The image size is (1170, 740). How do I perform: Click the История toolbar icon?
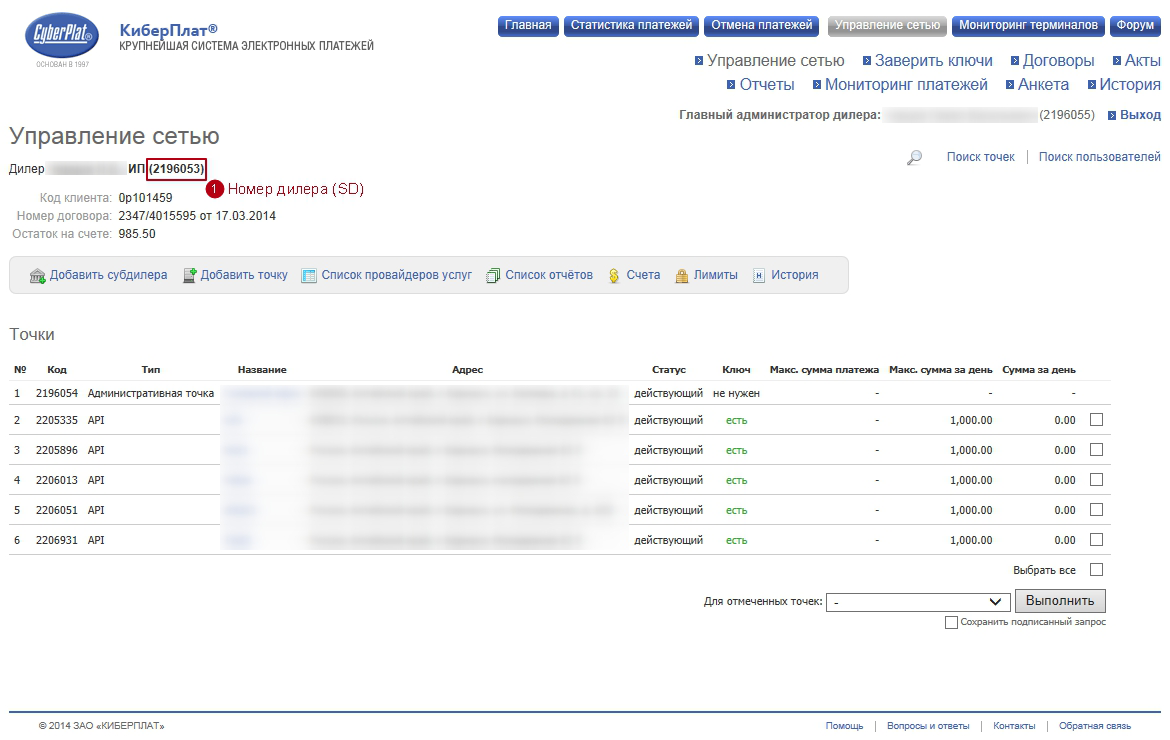point(759,276)
